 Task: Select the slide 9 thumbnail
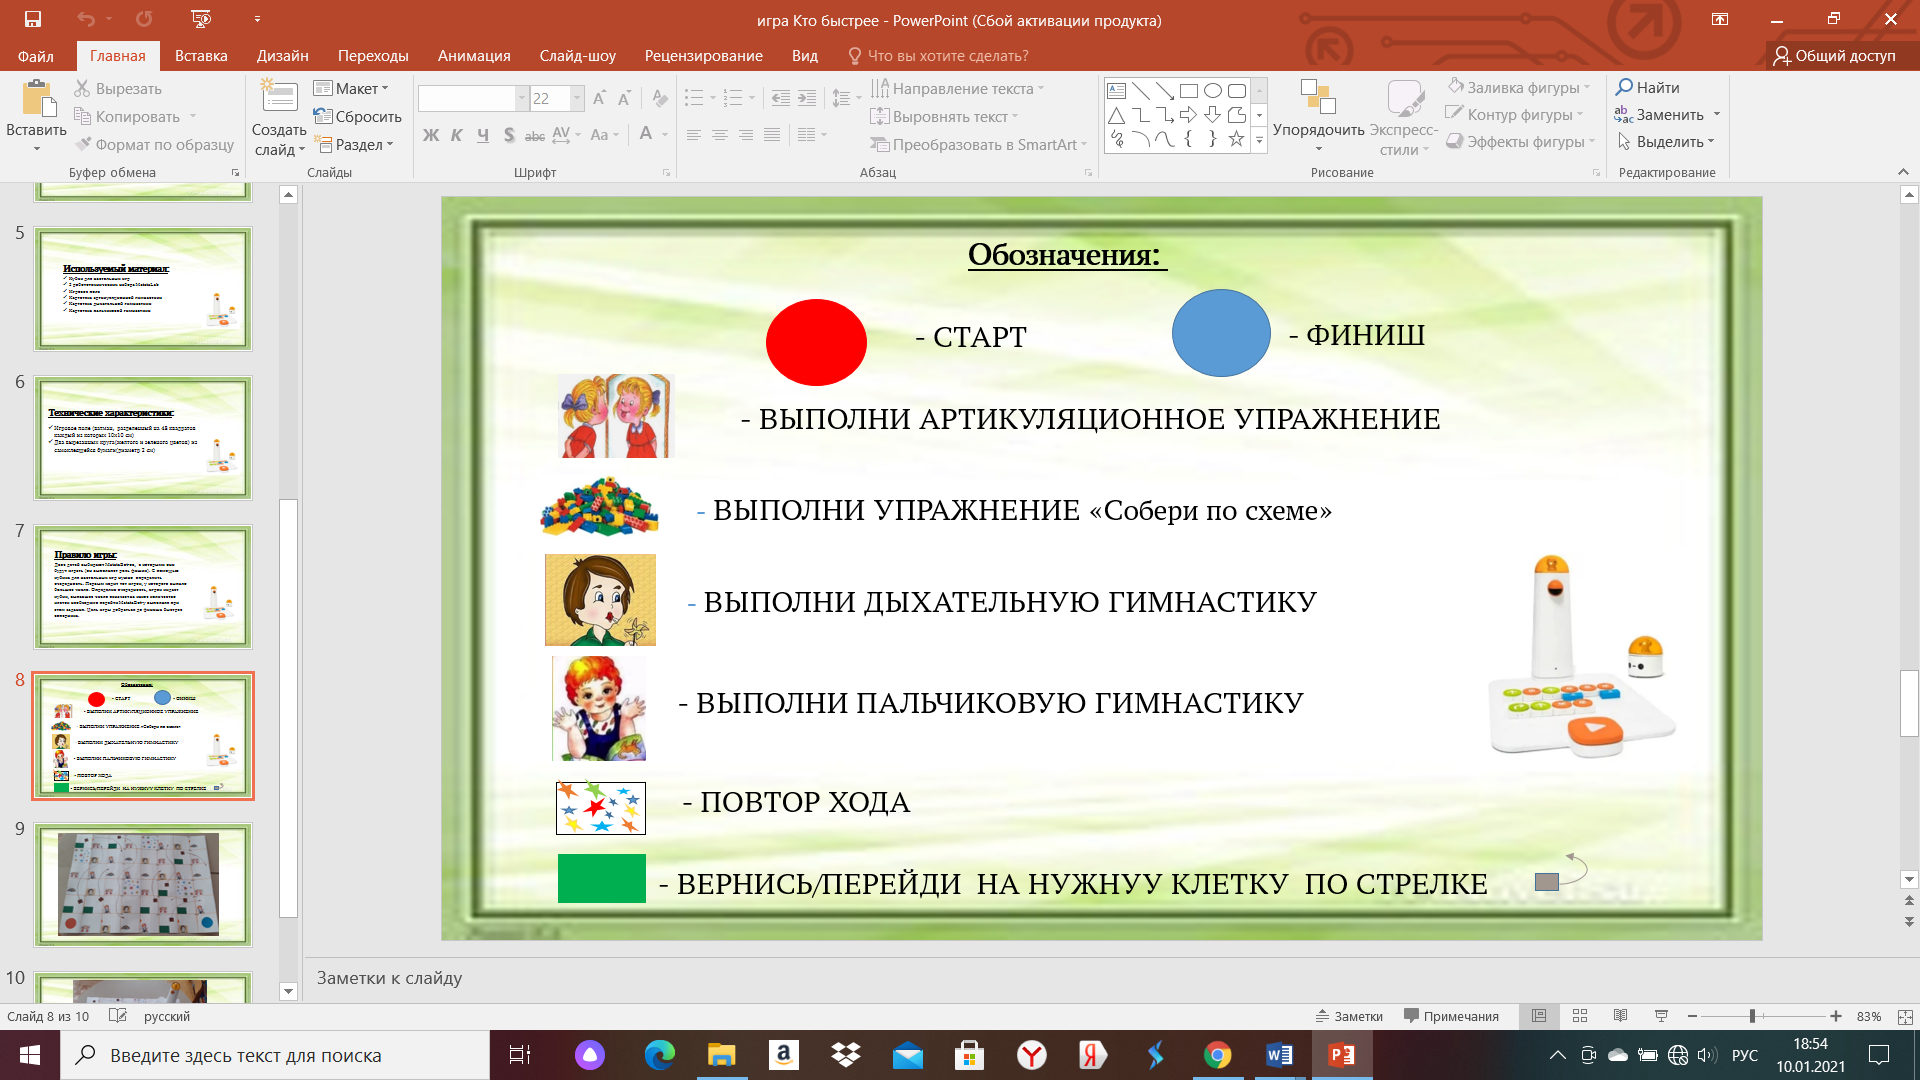(143, 885)
